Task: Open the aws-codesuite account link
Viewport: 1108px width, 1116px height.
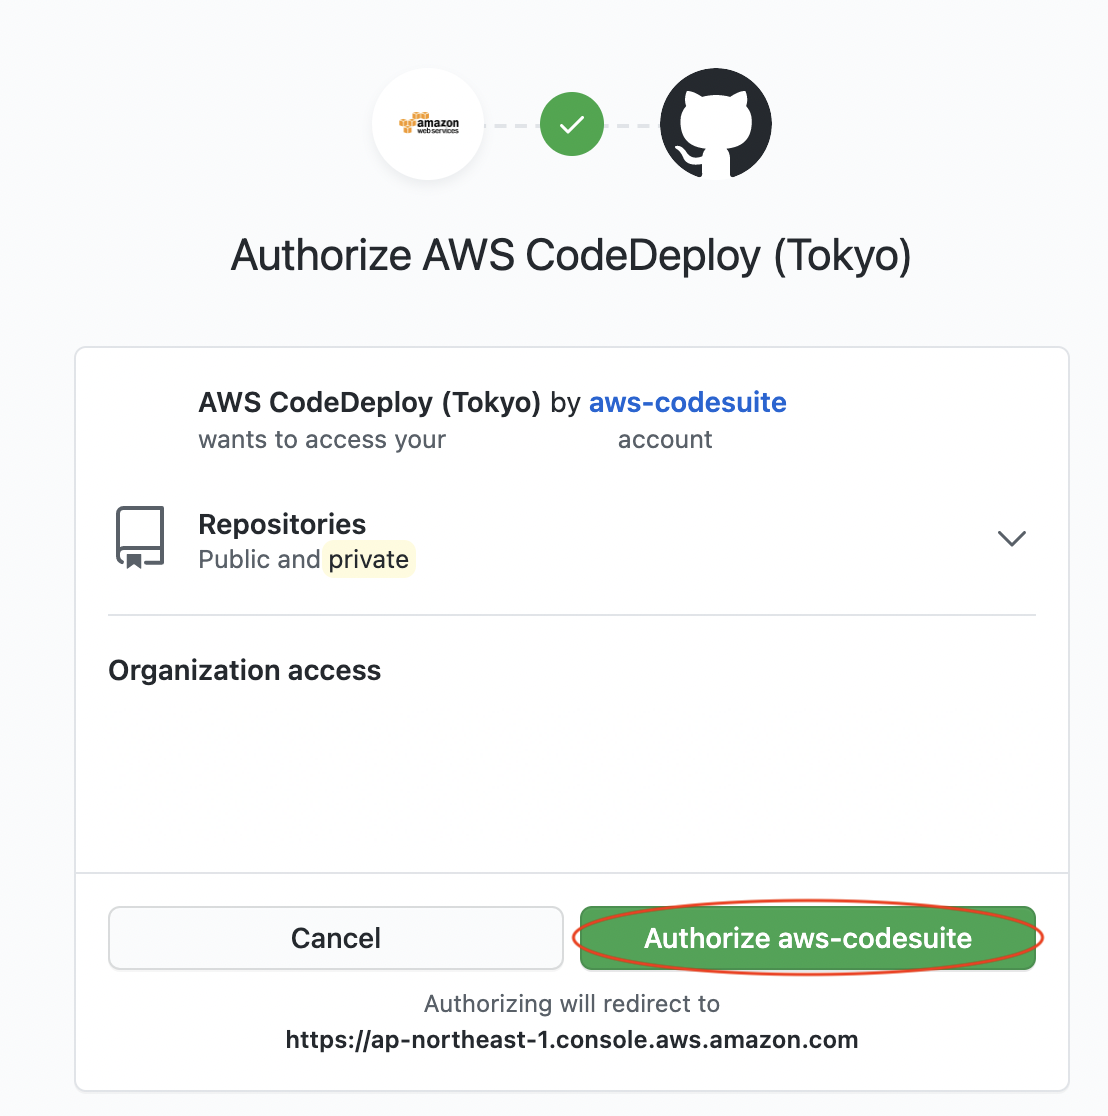Action: tap(687, 402)
